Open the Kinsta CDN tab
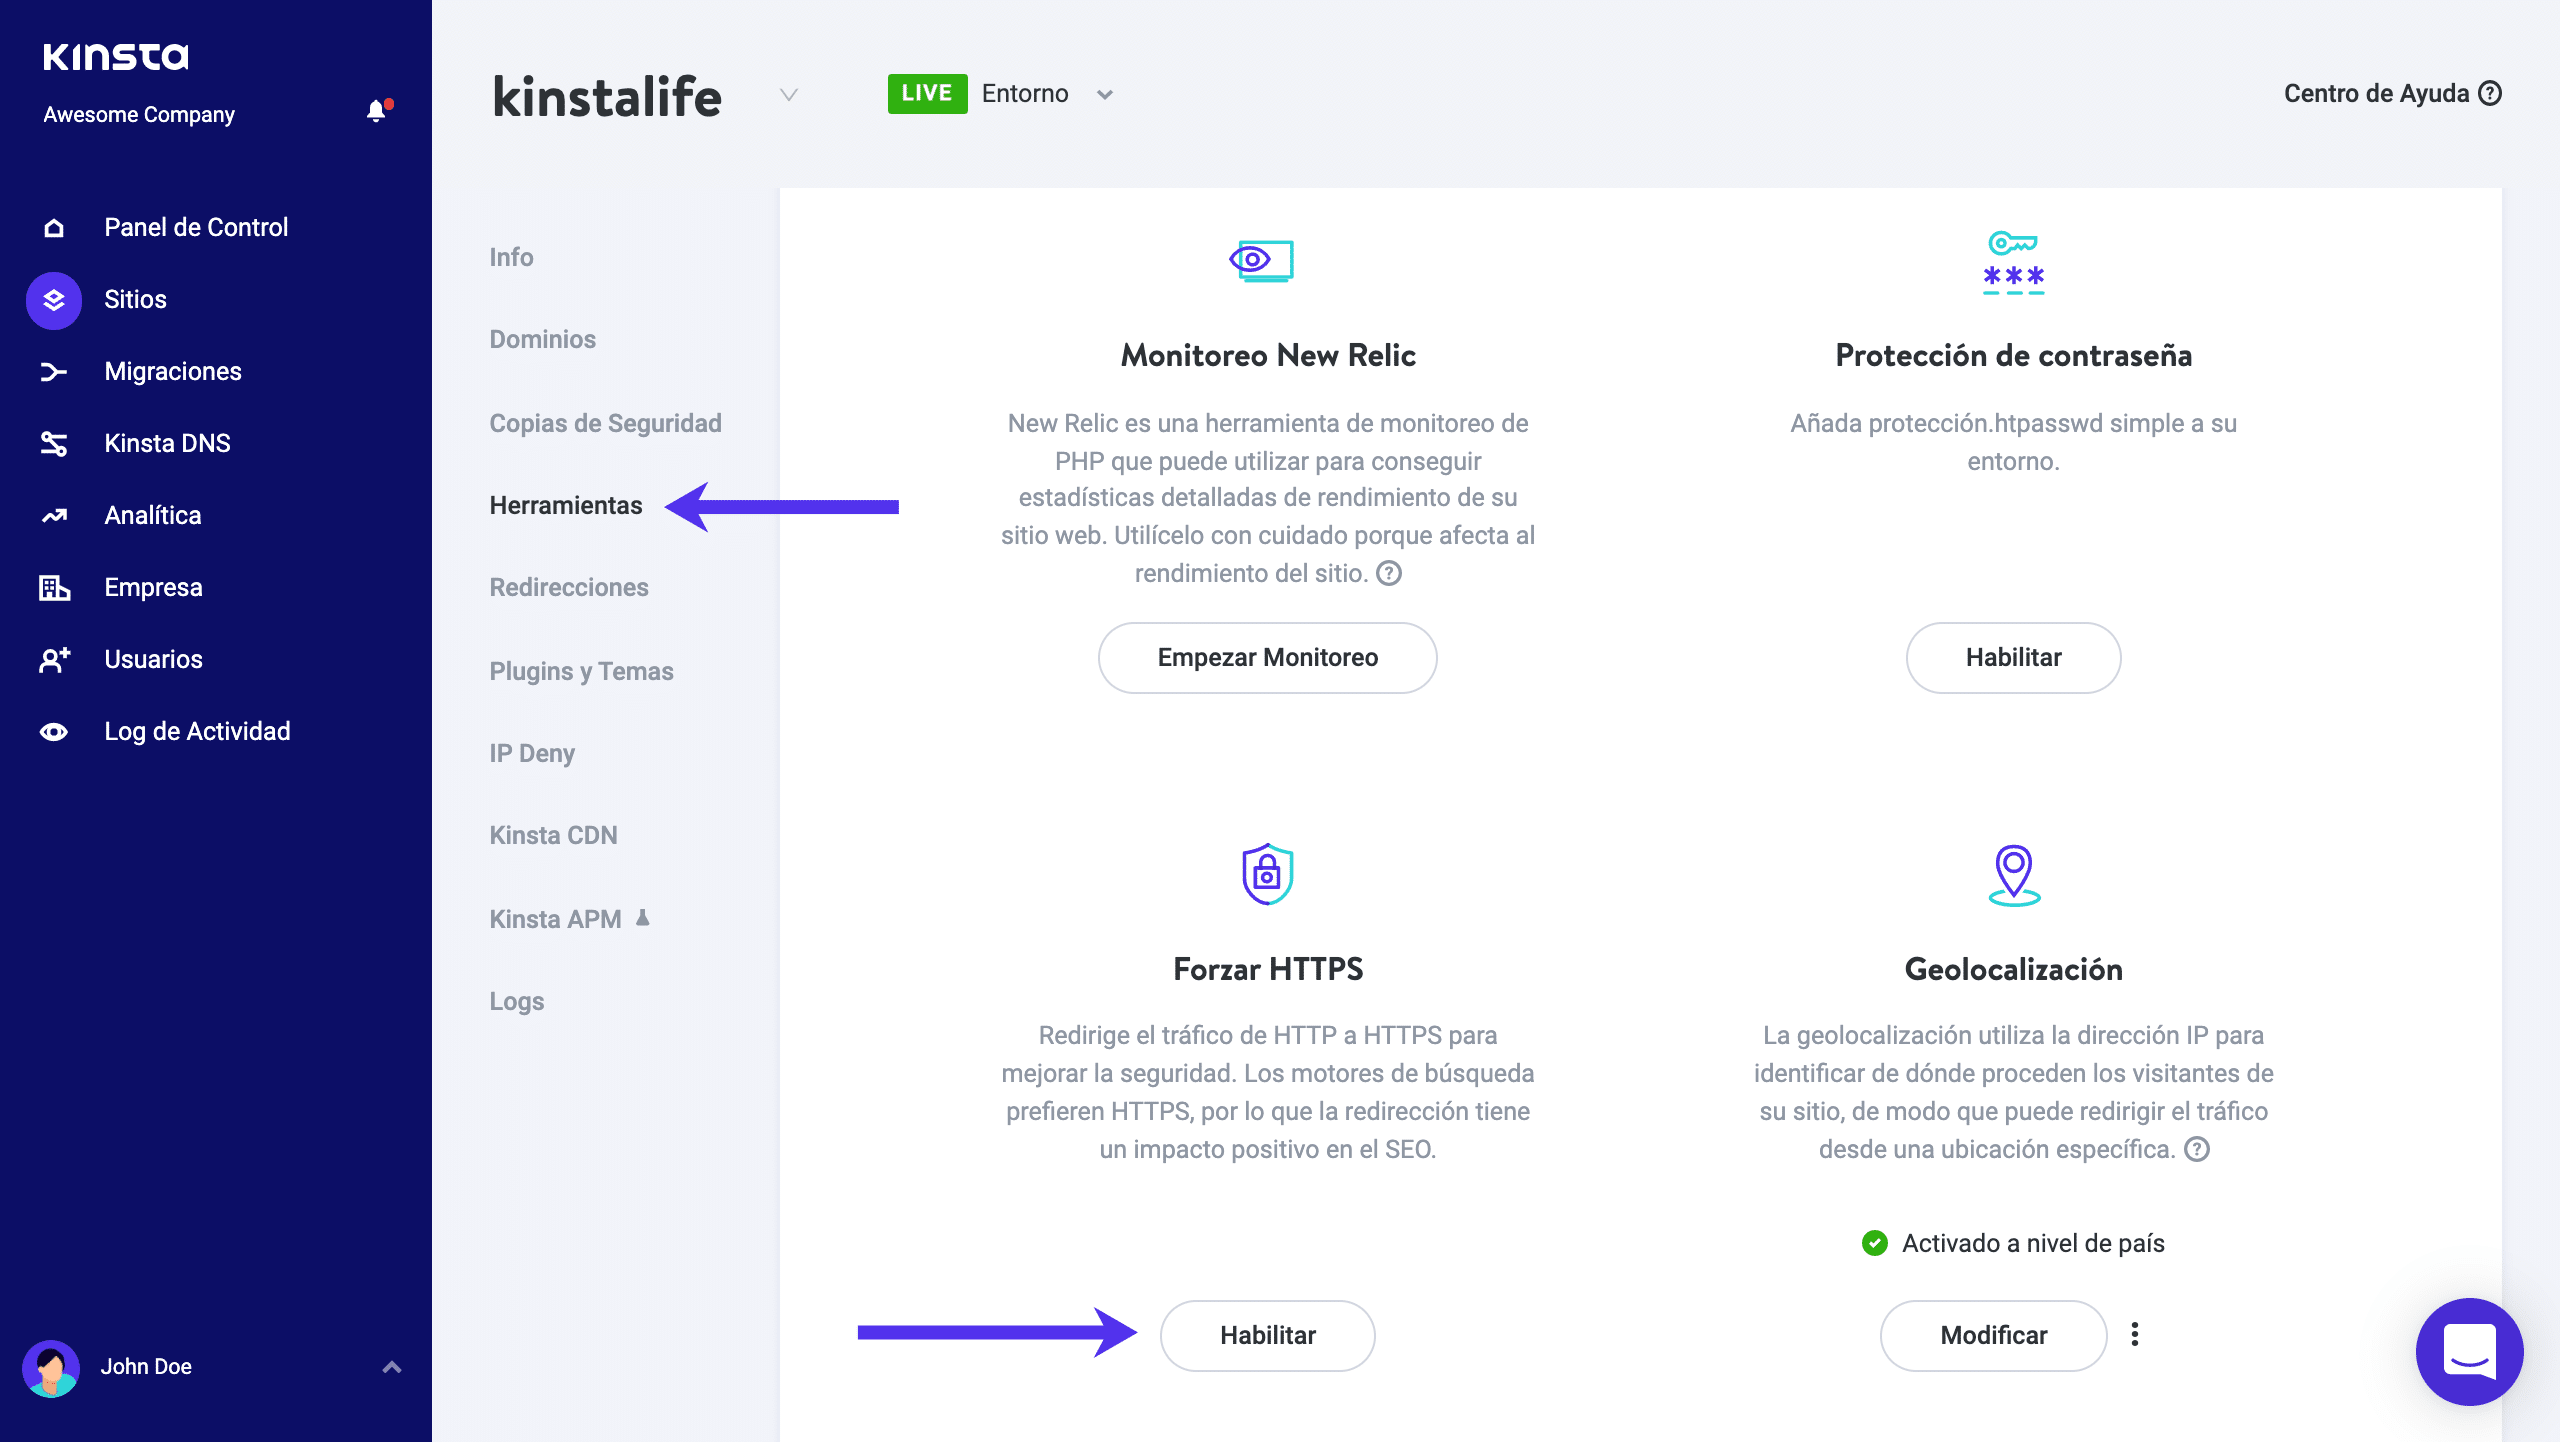Viewport: 2560px width, 1442px height. [553, 835]
